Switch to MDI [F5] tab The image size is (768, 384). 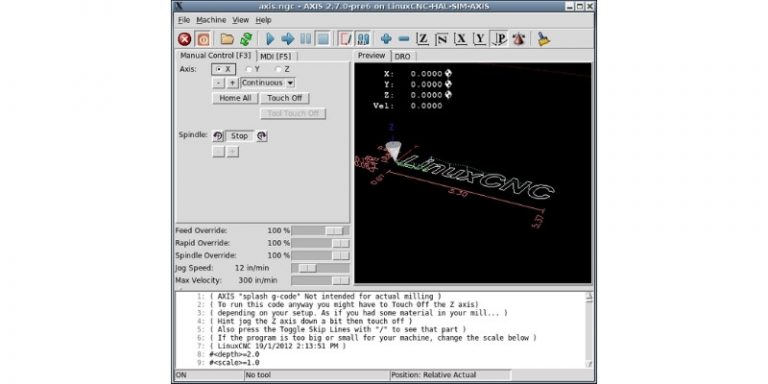click(275, 56)
